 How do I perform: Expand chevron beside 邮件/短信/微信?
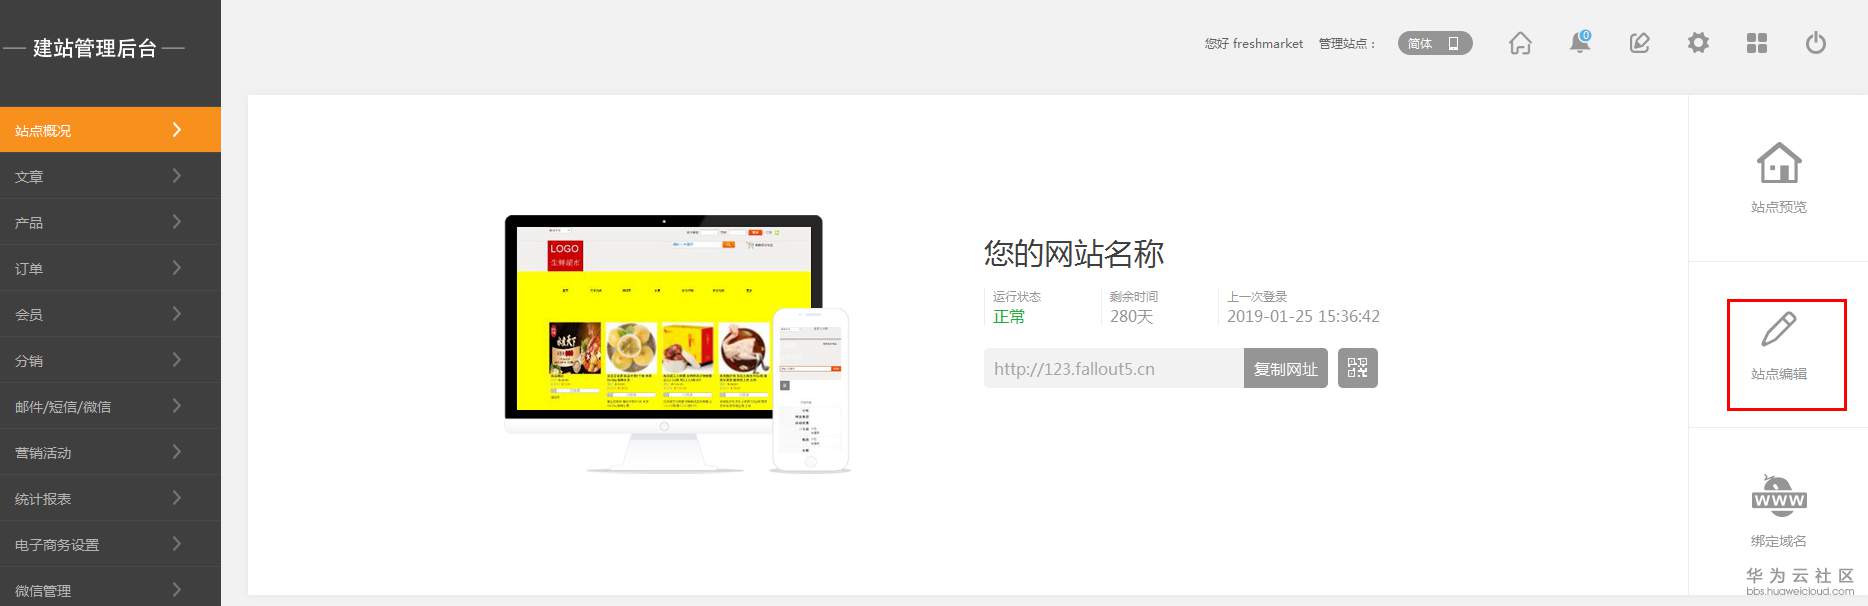pos(177,405)
